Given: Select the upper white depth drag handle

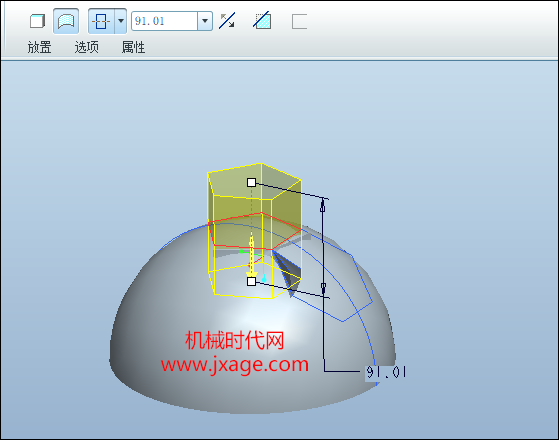Looking at the screenshot, I should pyautogui.click(x=251, y=183).
